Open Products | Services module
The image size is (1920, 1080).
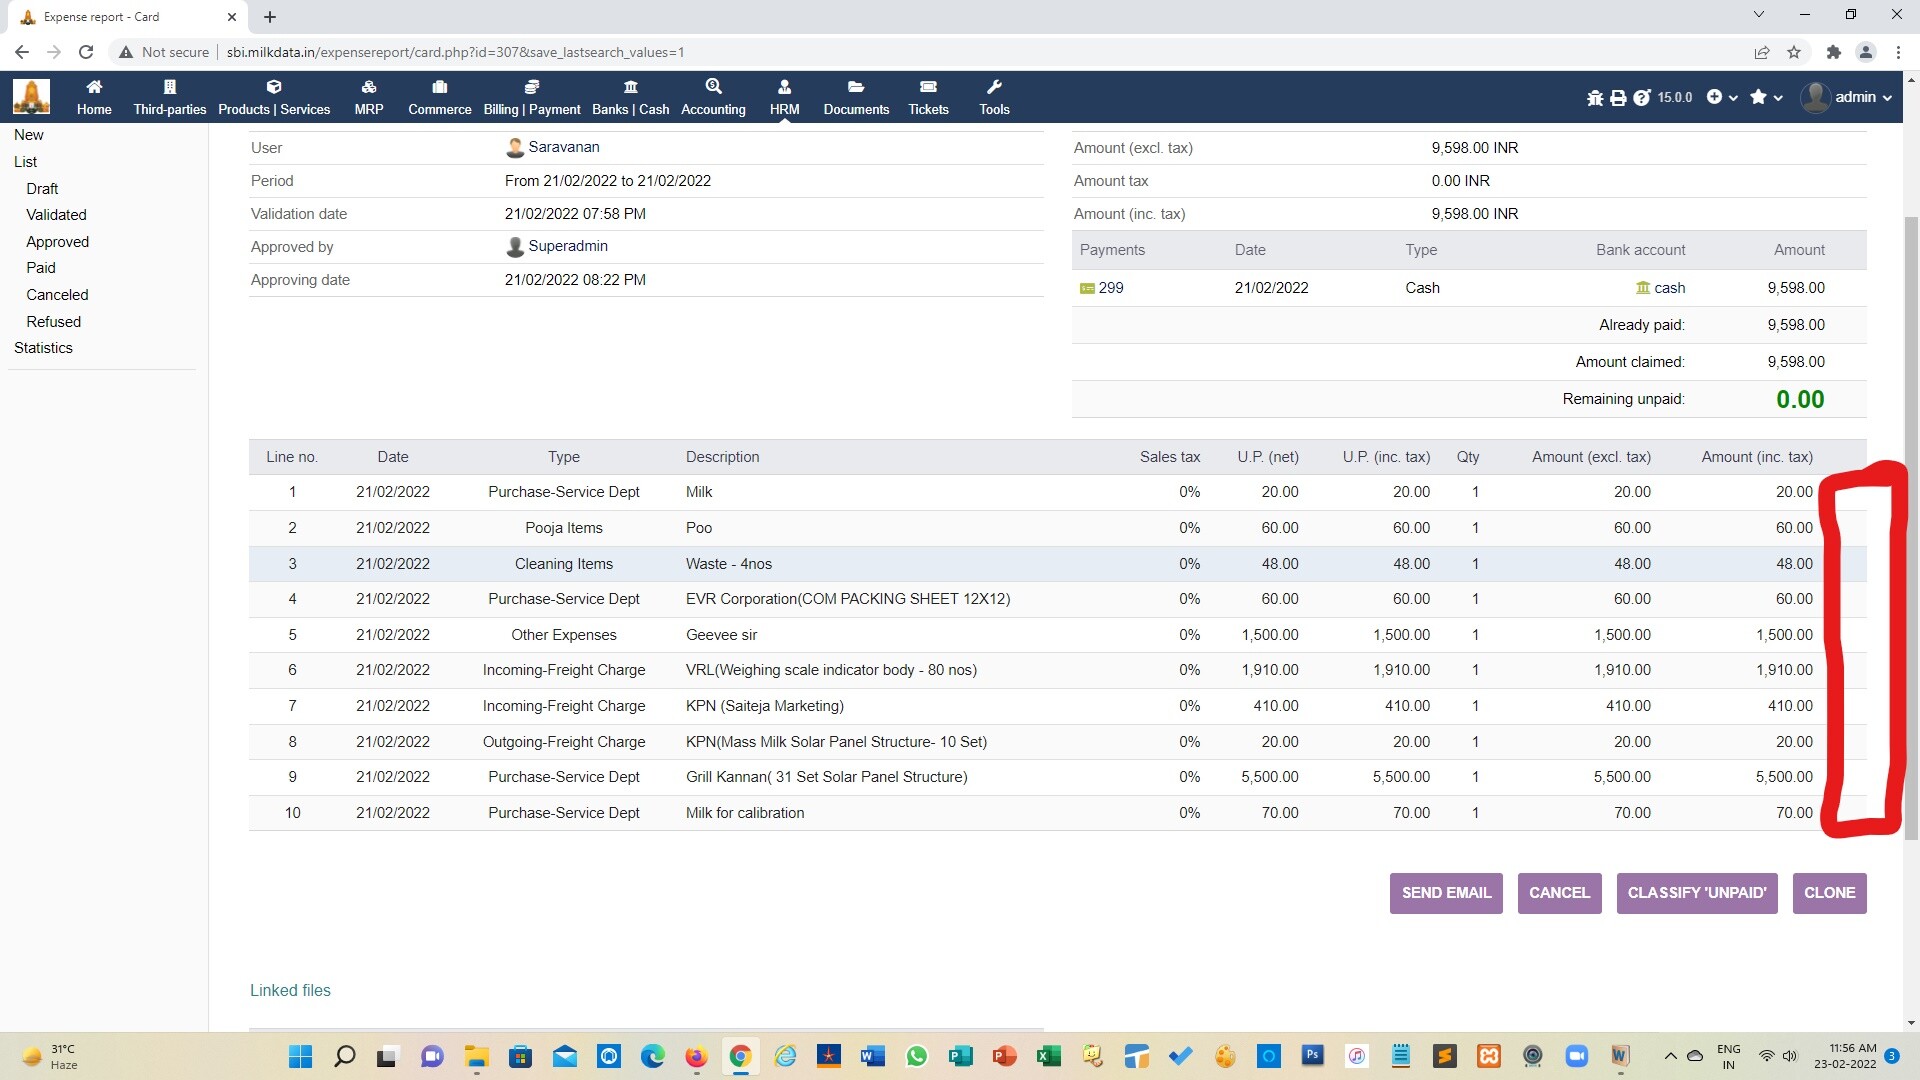click(274, 97)
